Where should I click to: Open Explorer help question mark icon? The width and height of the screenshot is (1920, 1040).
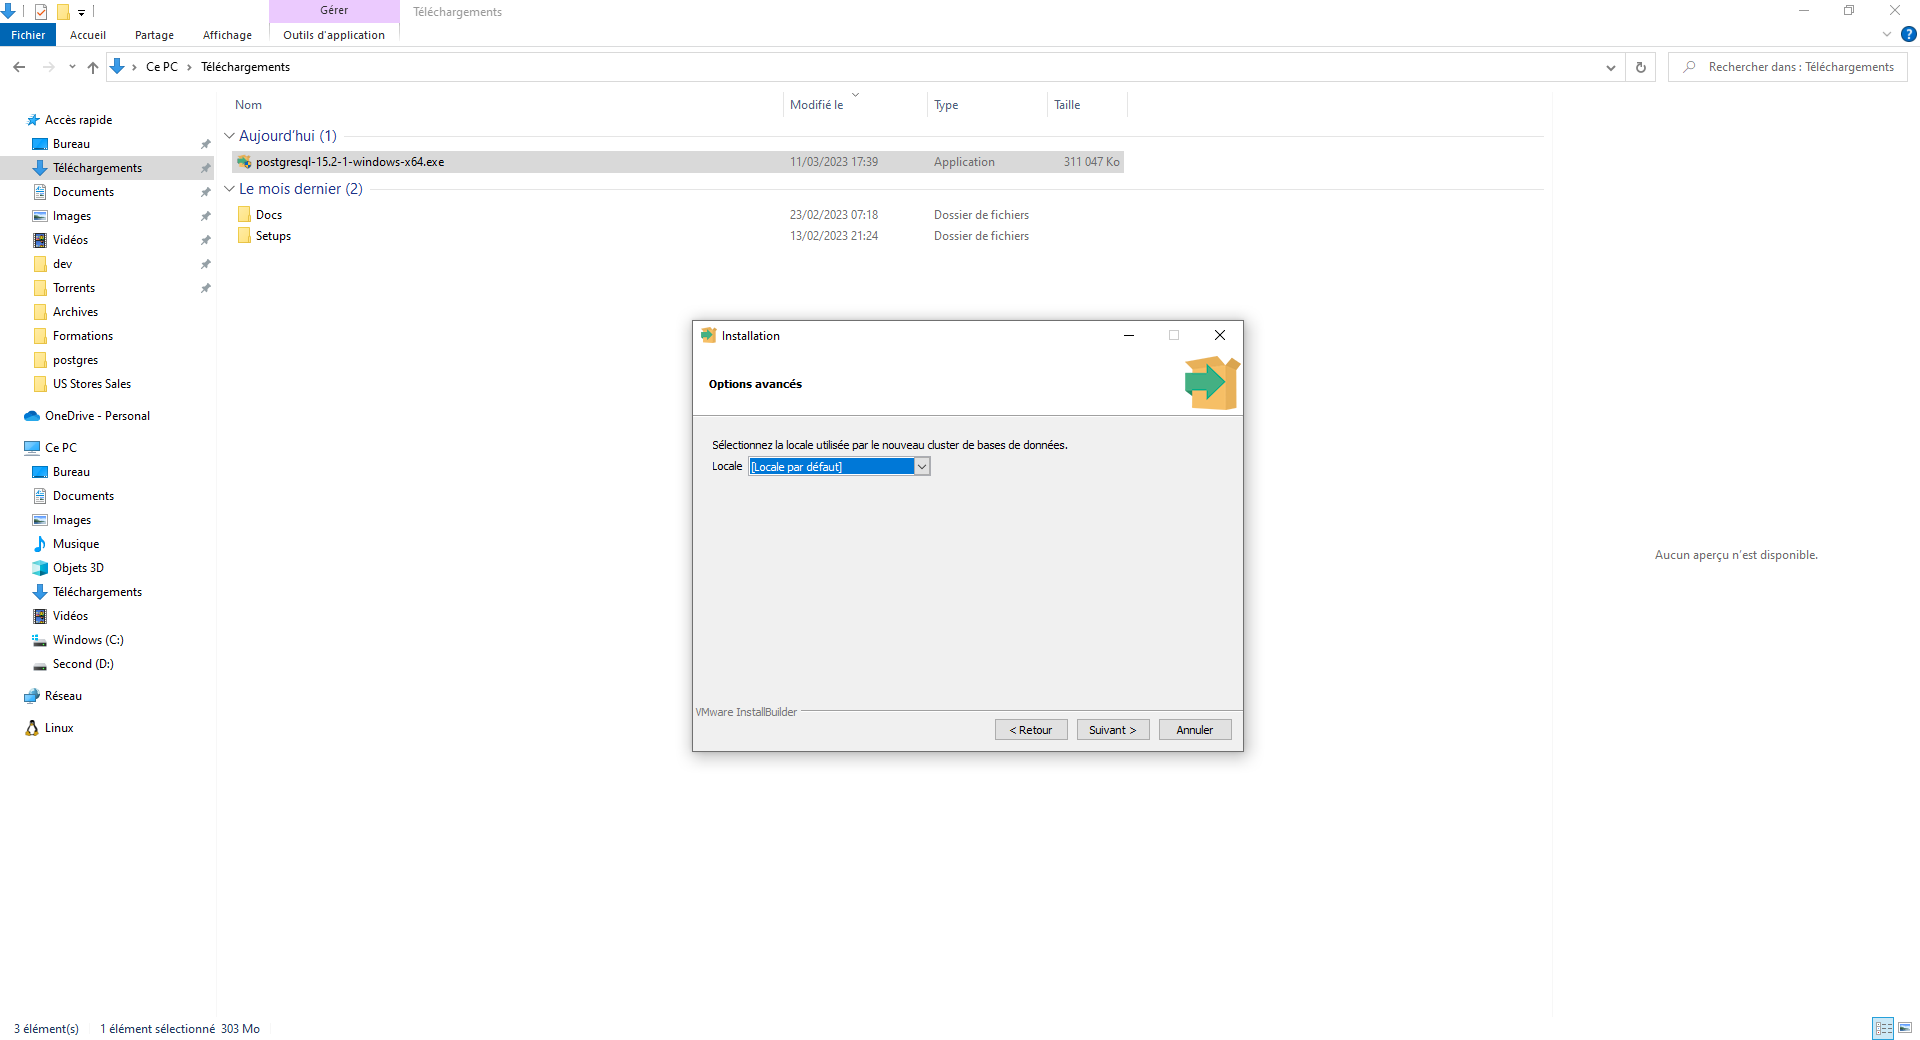tap(1908, 34)
